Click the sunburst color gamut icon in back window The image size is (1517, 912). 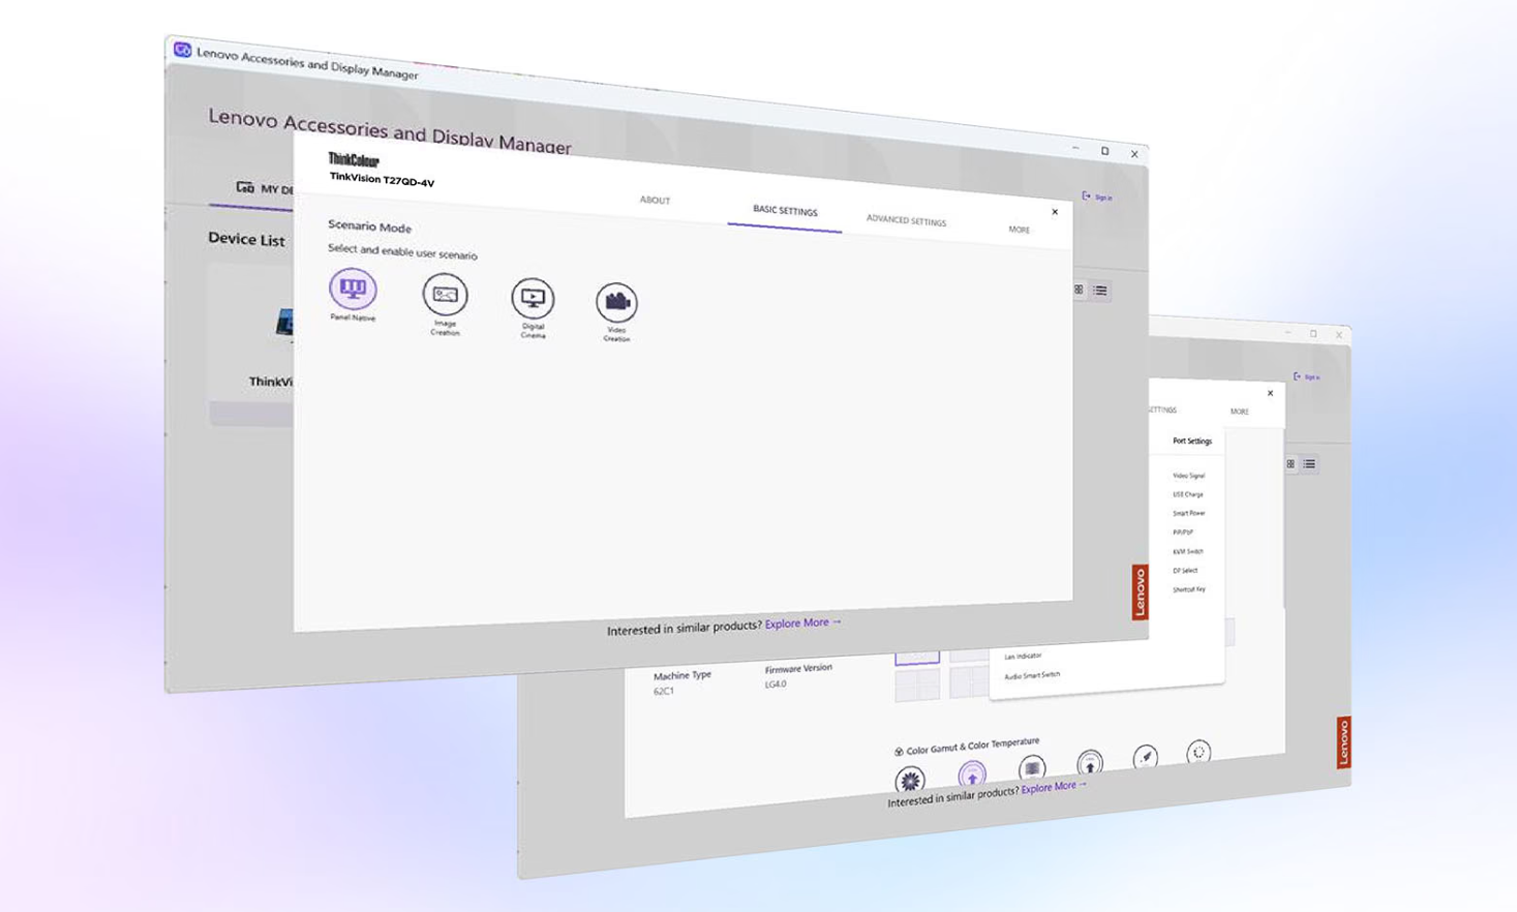pyautogui.click(x=910, y=780)
